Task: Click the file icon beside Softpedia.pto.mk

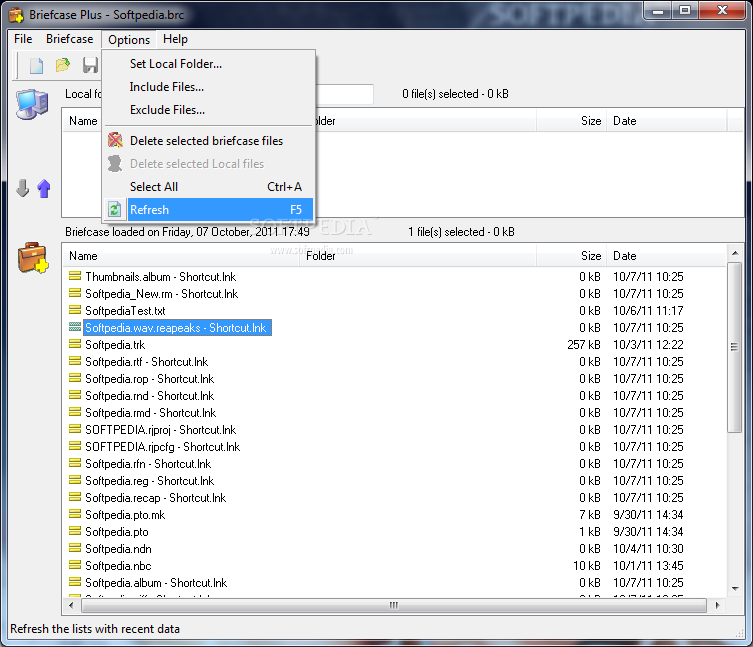Action: 74,514
